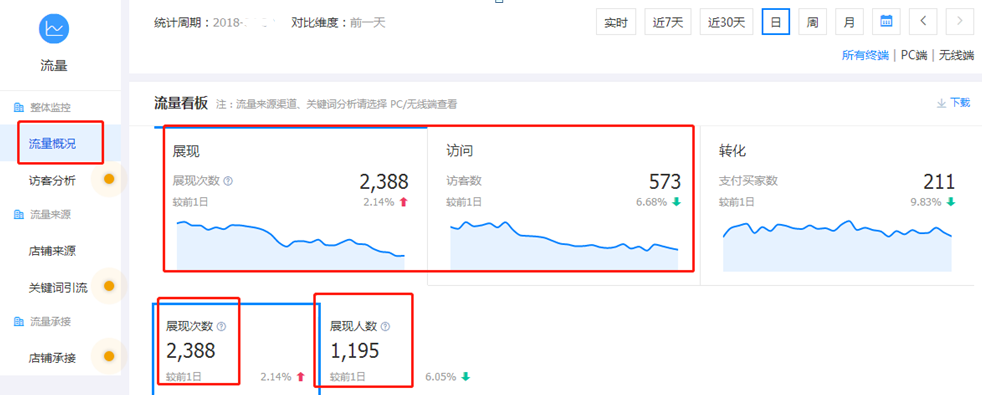Switch statistics period to 周
Viewport: 982px width, 395px height.
point(812,21)
